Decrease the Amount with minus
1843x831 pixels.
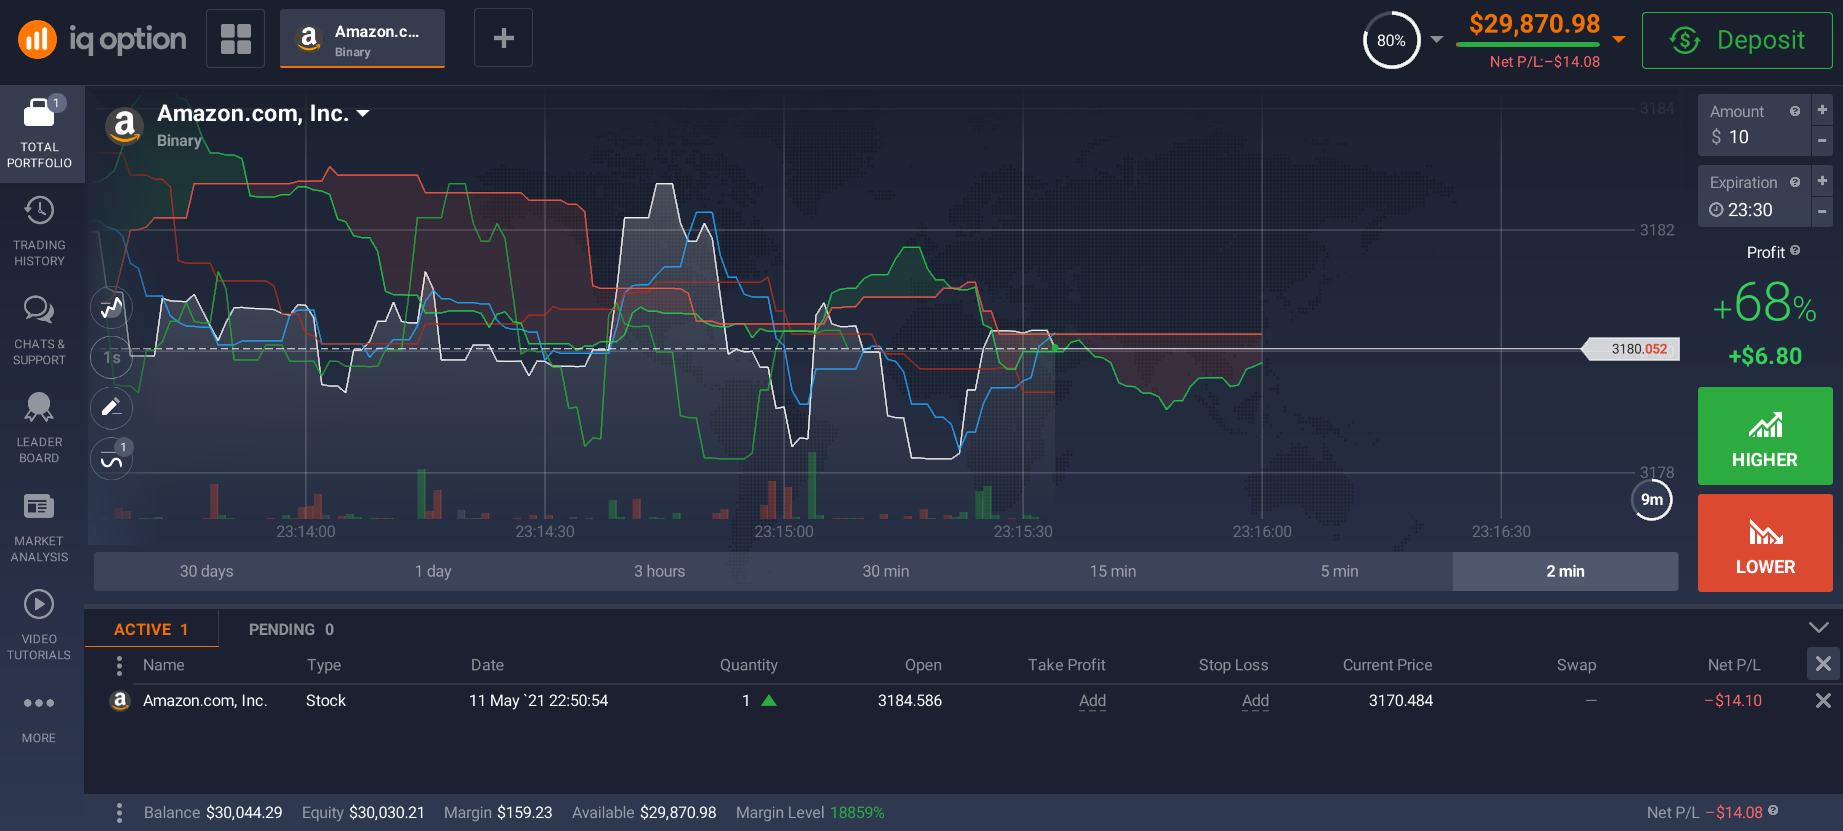(x=1822, y=141)
